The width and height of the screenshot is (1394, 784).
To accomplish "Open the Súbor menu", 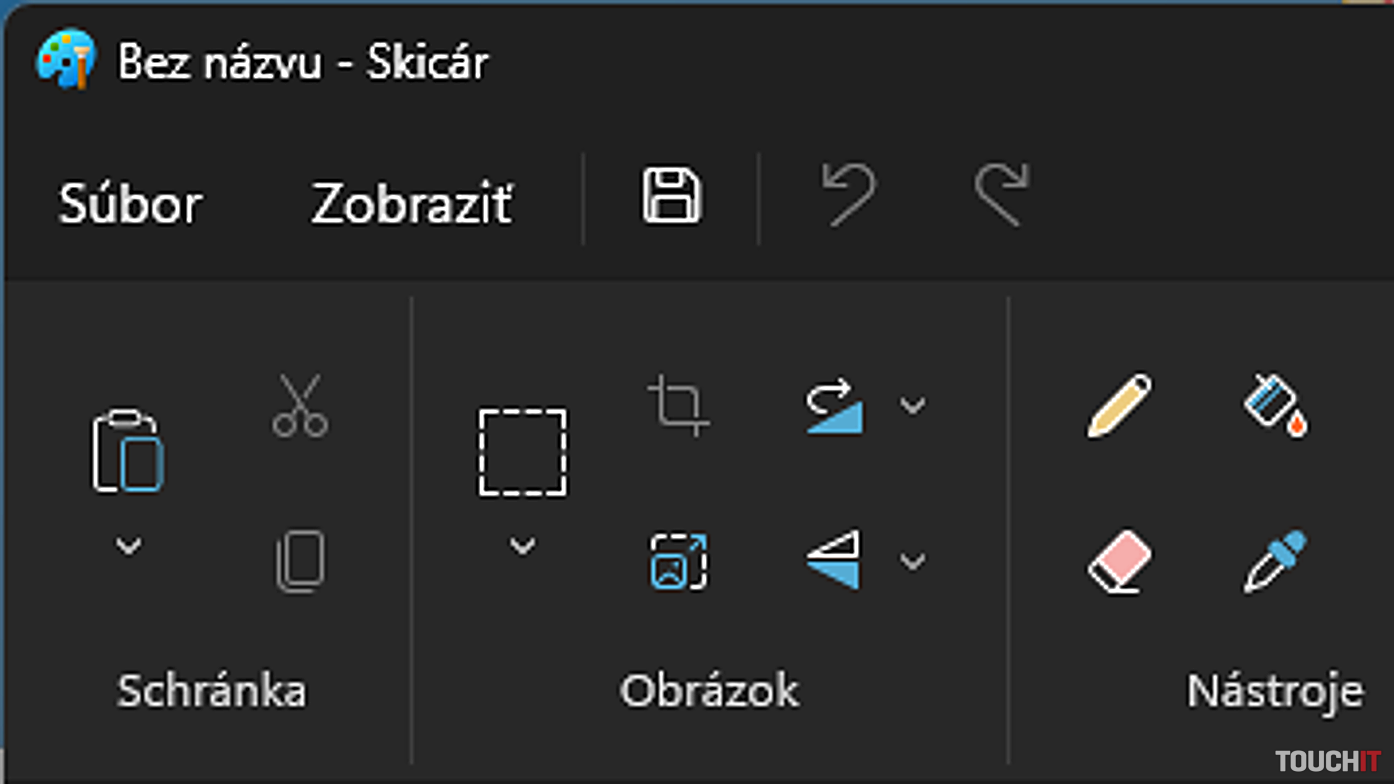I will (x=130, y=204).
